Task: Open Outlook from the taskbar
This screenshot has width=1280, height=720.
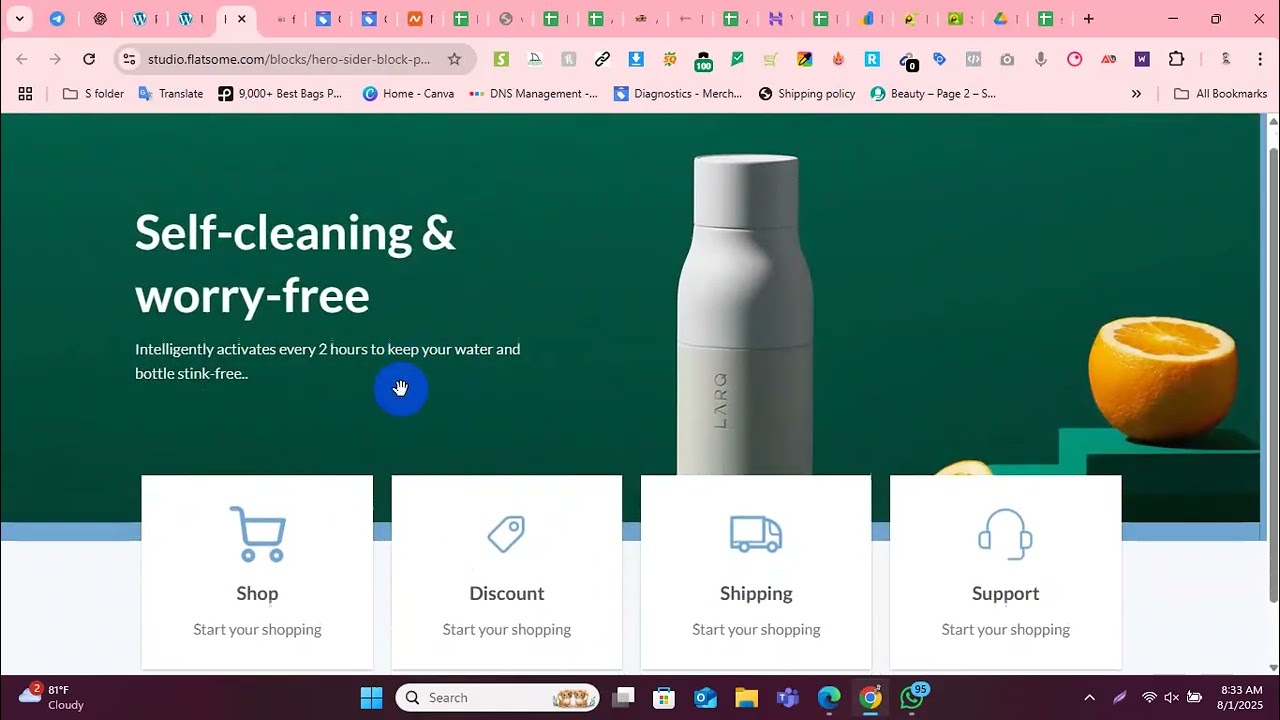Action: pyautogui.click(x=705, y=698)
